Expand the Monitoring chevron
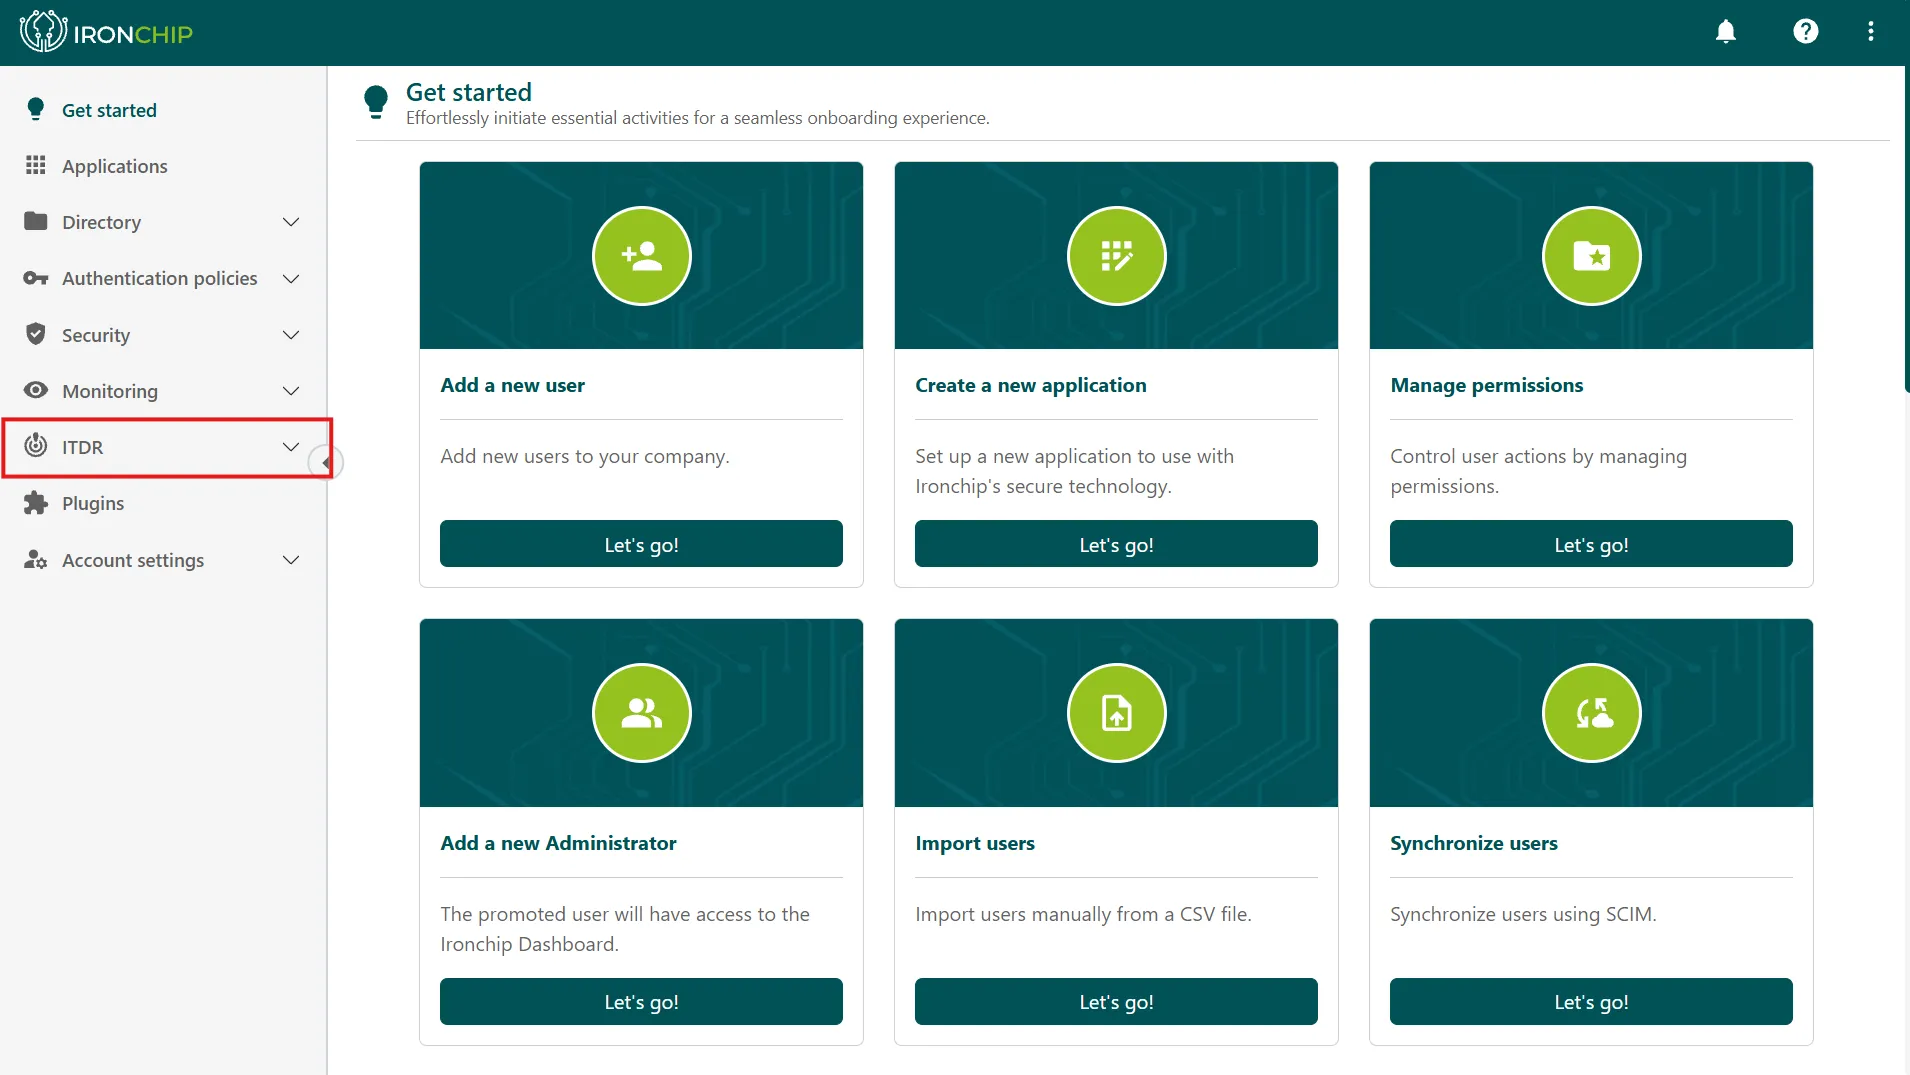This screenshot has height=1075, width=1910. [x=291, y=391]
